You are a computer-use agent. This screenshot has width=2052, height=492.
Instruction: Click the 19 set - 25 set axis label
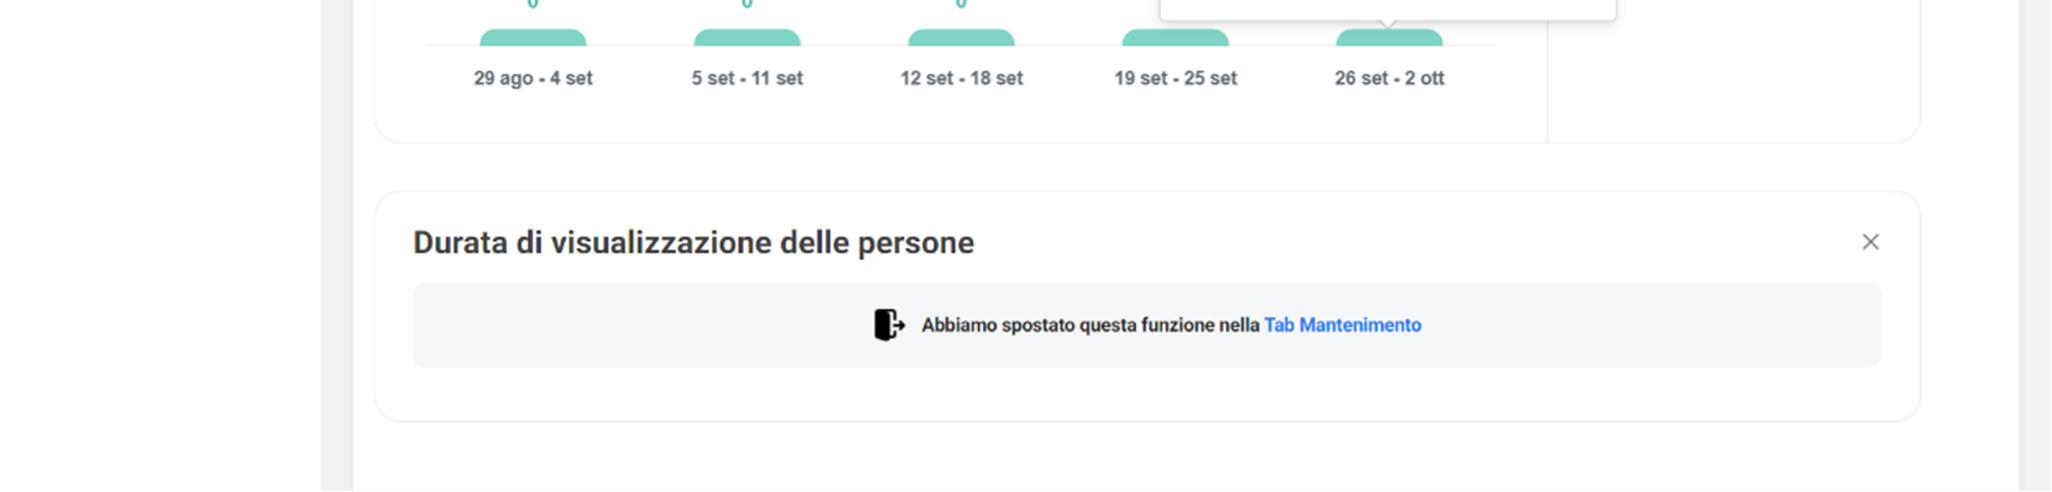[x=1175, y=78]
